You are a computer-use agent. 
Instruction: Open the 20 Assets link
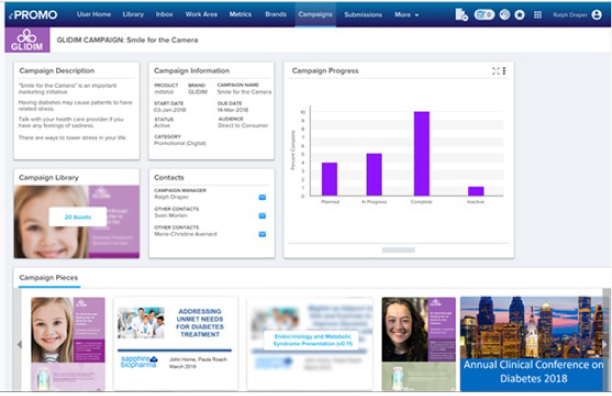coord(78,217)
